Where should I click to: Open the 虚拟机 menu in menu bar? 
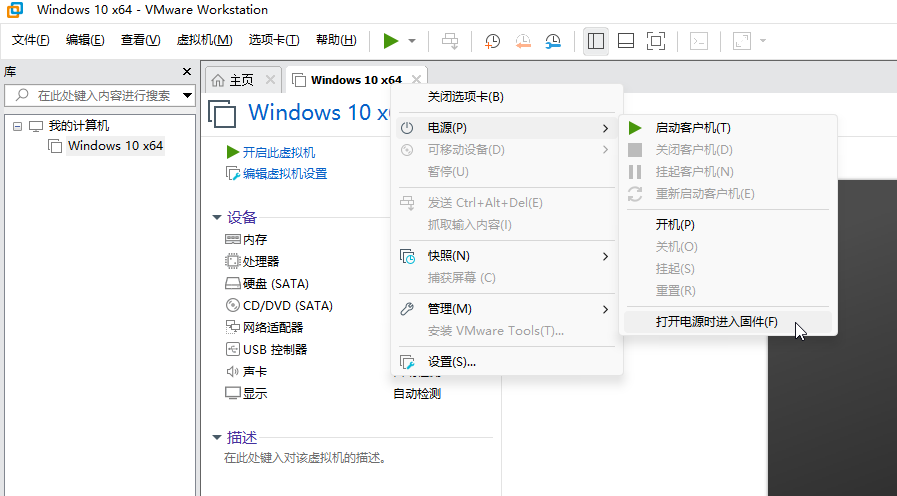click(204, 41)
